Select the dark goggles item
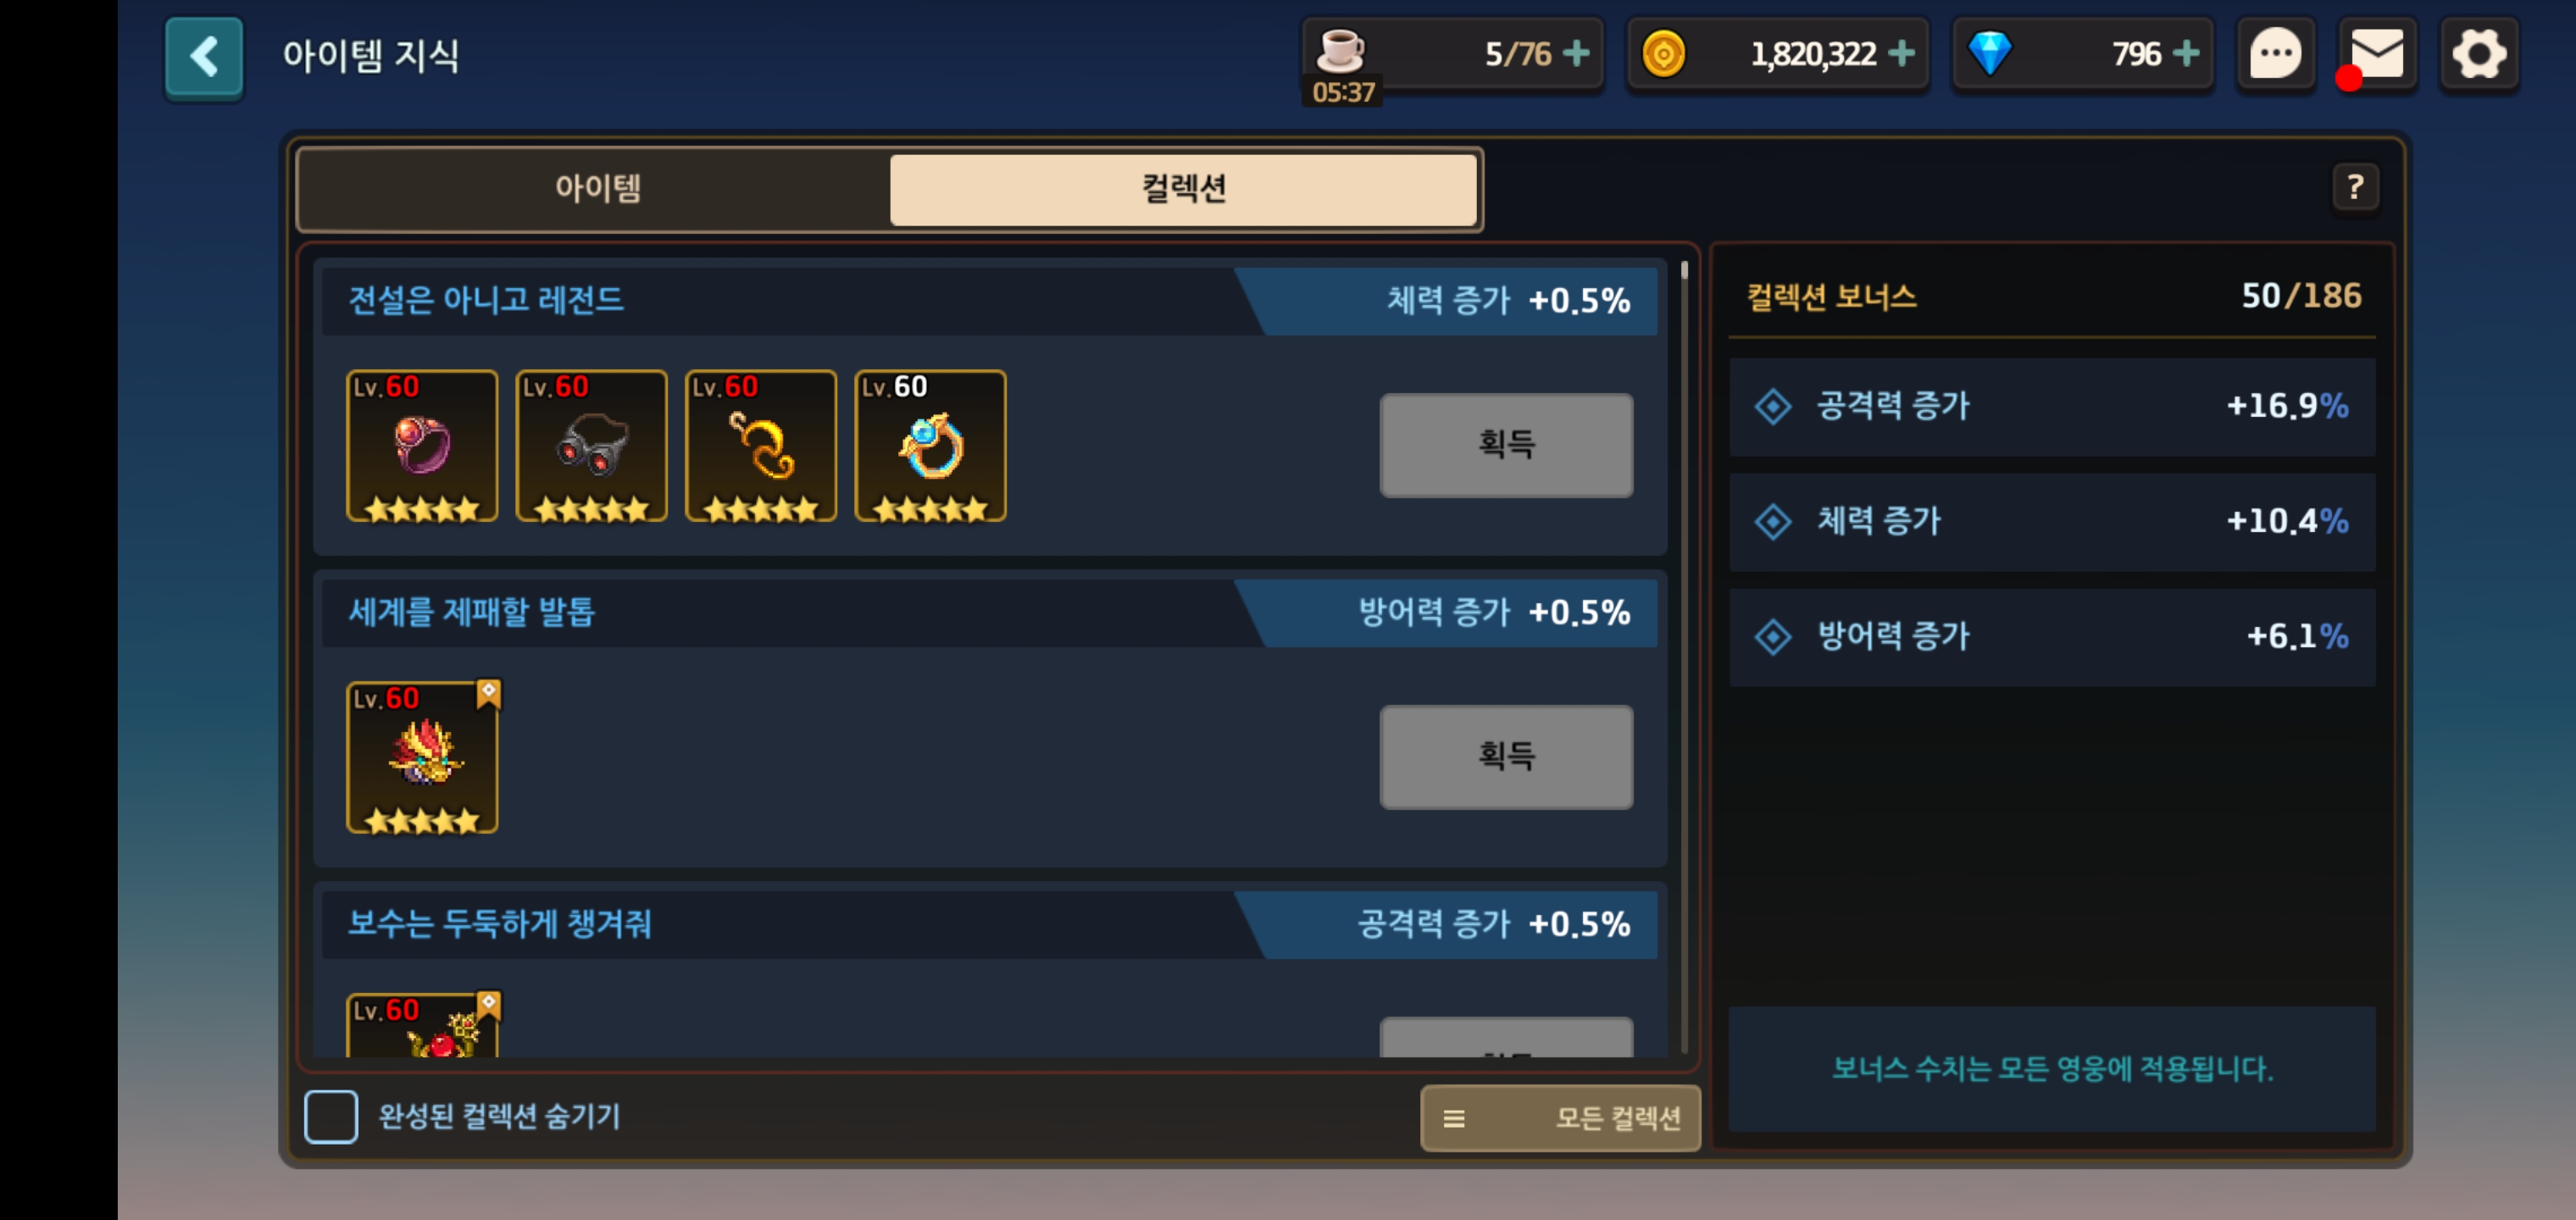This screenshot has height=1220, width=2576. tap(591, 446)
